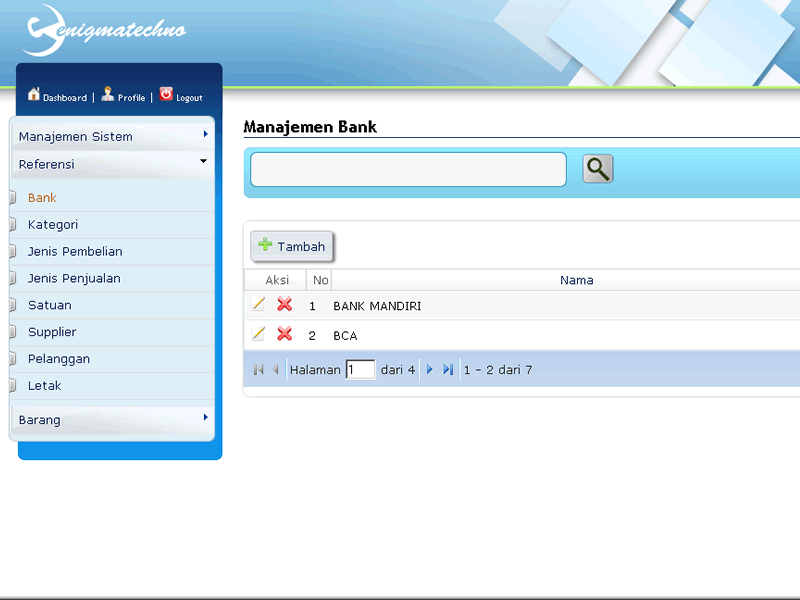Click the Aksi column header

click(277, 280)
